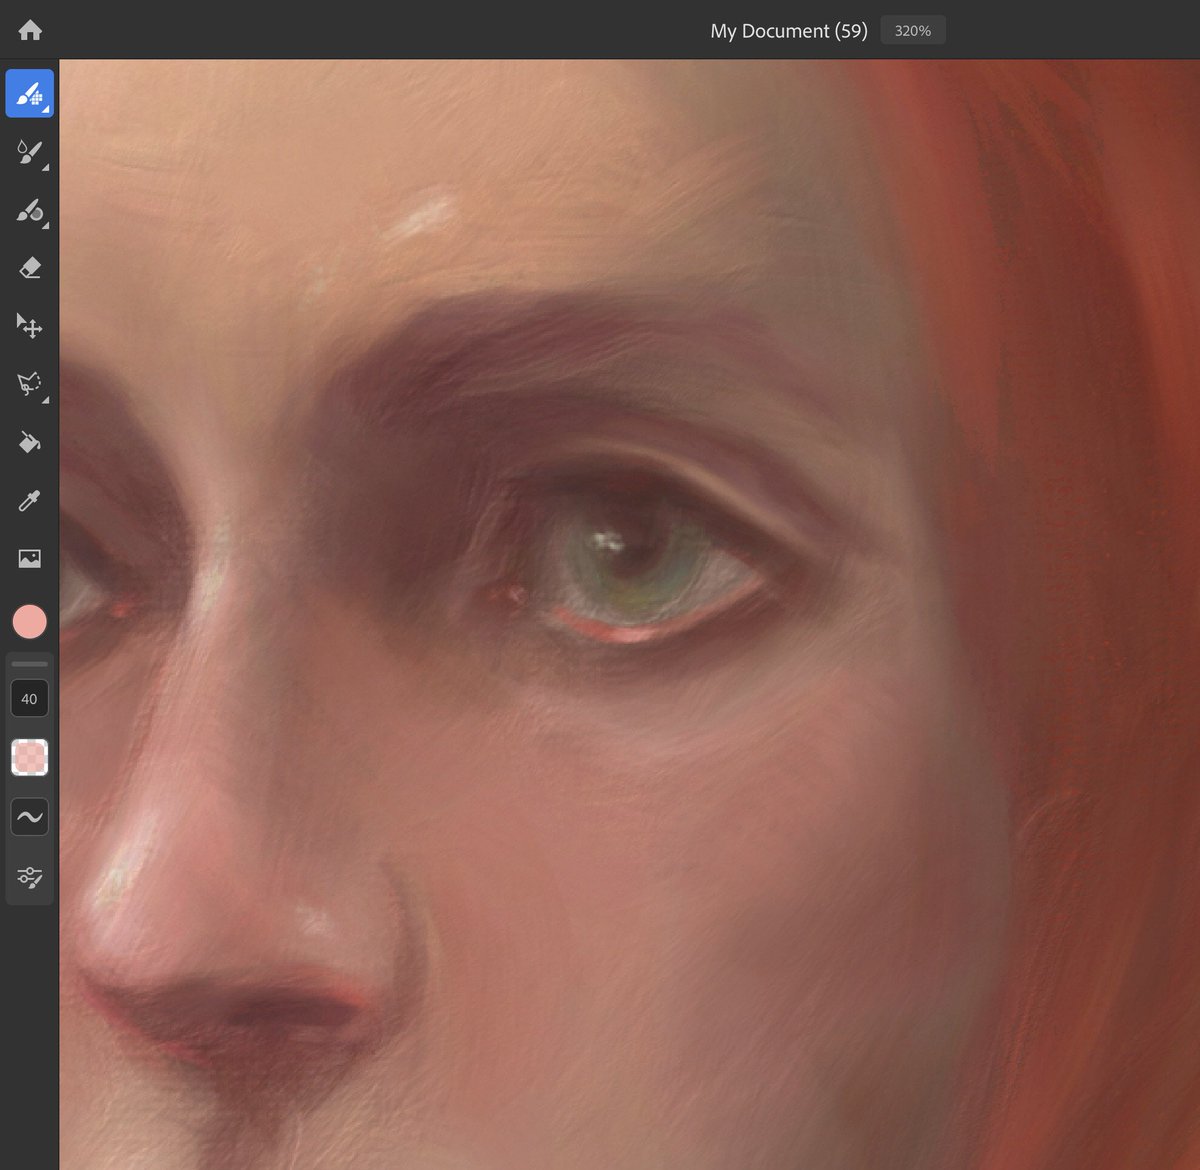Activate the Move and Transform tool
This screenshot has width=1200, height=1170.
click(x=29, y=327)
